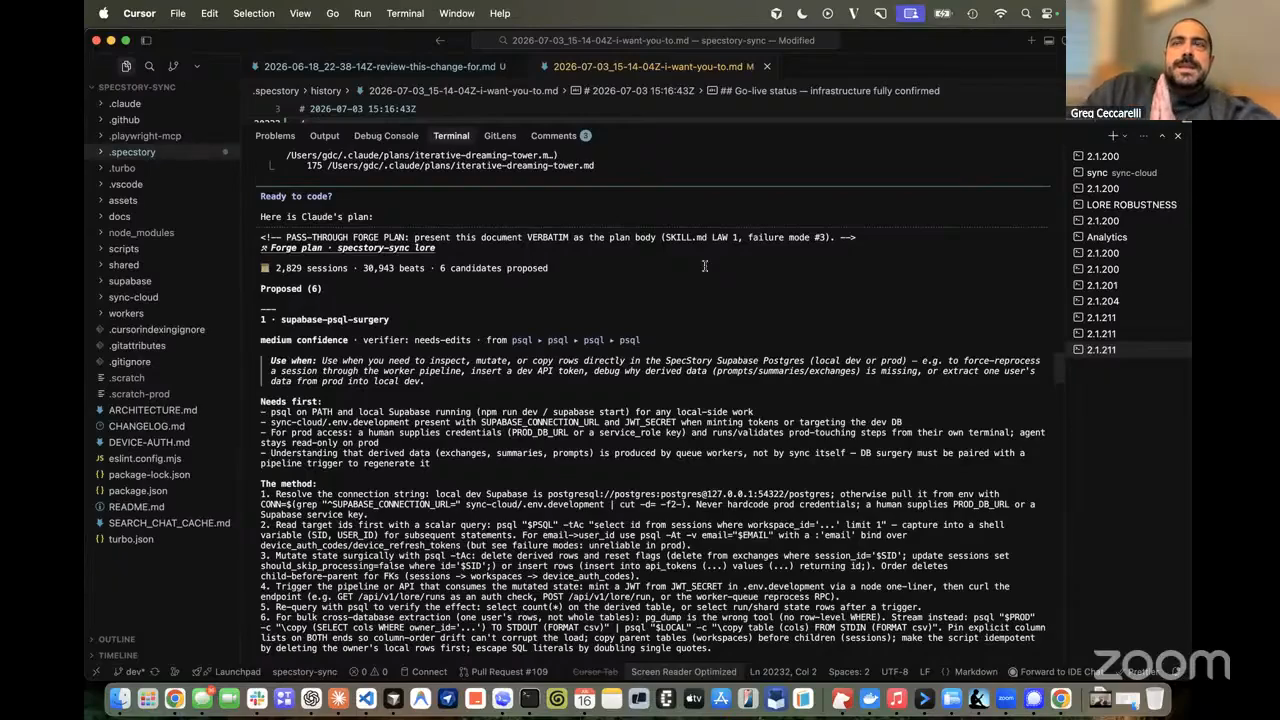Click Ln 20232, Col 2 position
This screenshot has width=1280, height=720.
point(784,672)
